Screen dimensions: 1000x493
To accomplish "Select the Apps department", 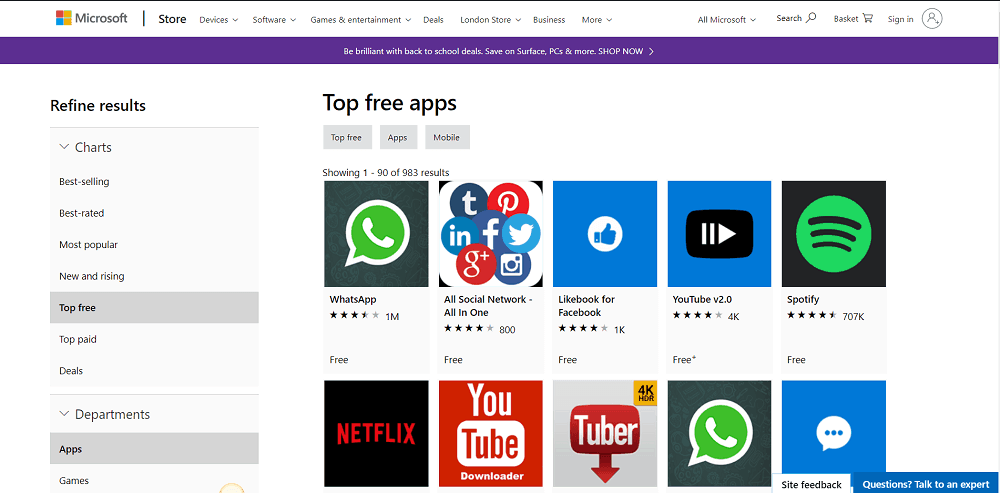I will coord(154,449).
